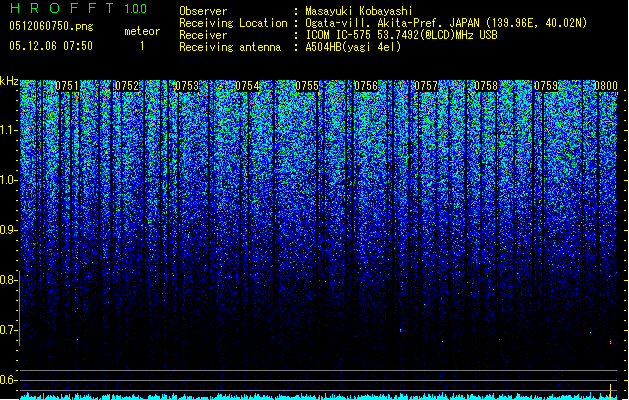Click the kHz axis unit label
The height and width of the screenshot is (400, 629).
(9, 81)
